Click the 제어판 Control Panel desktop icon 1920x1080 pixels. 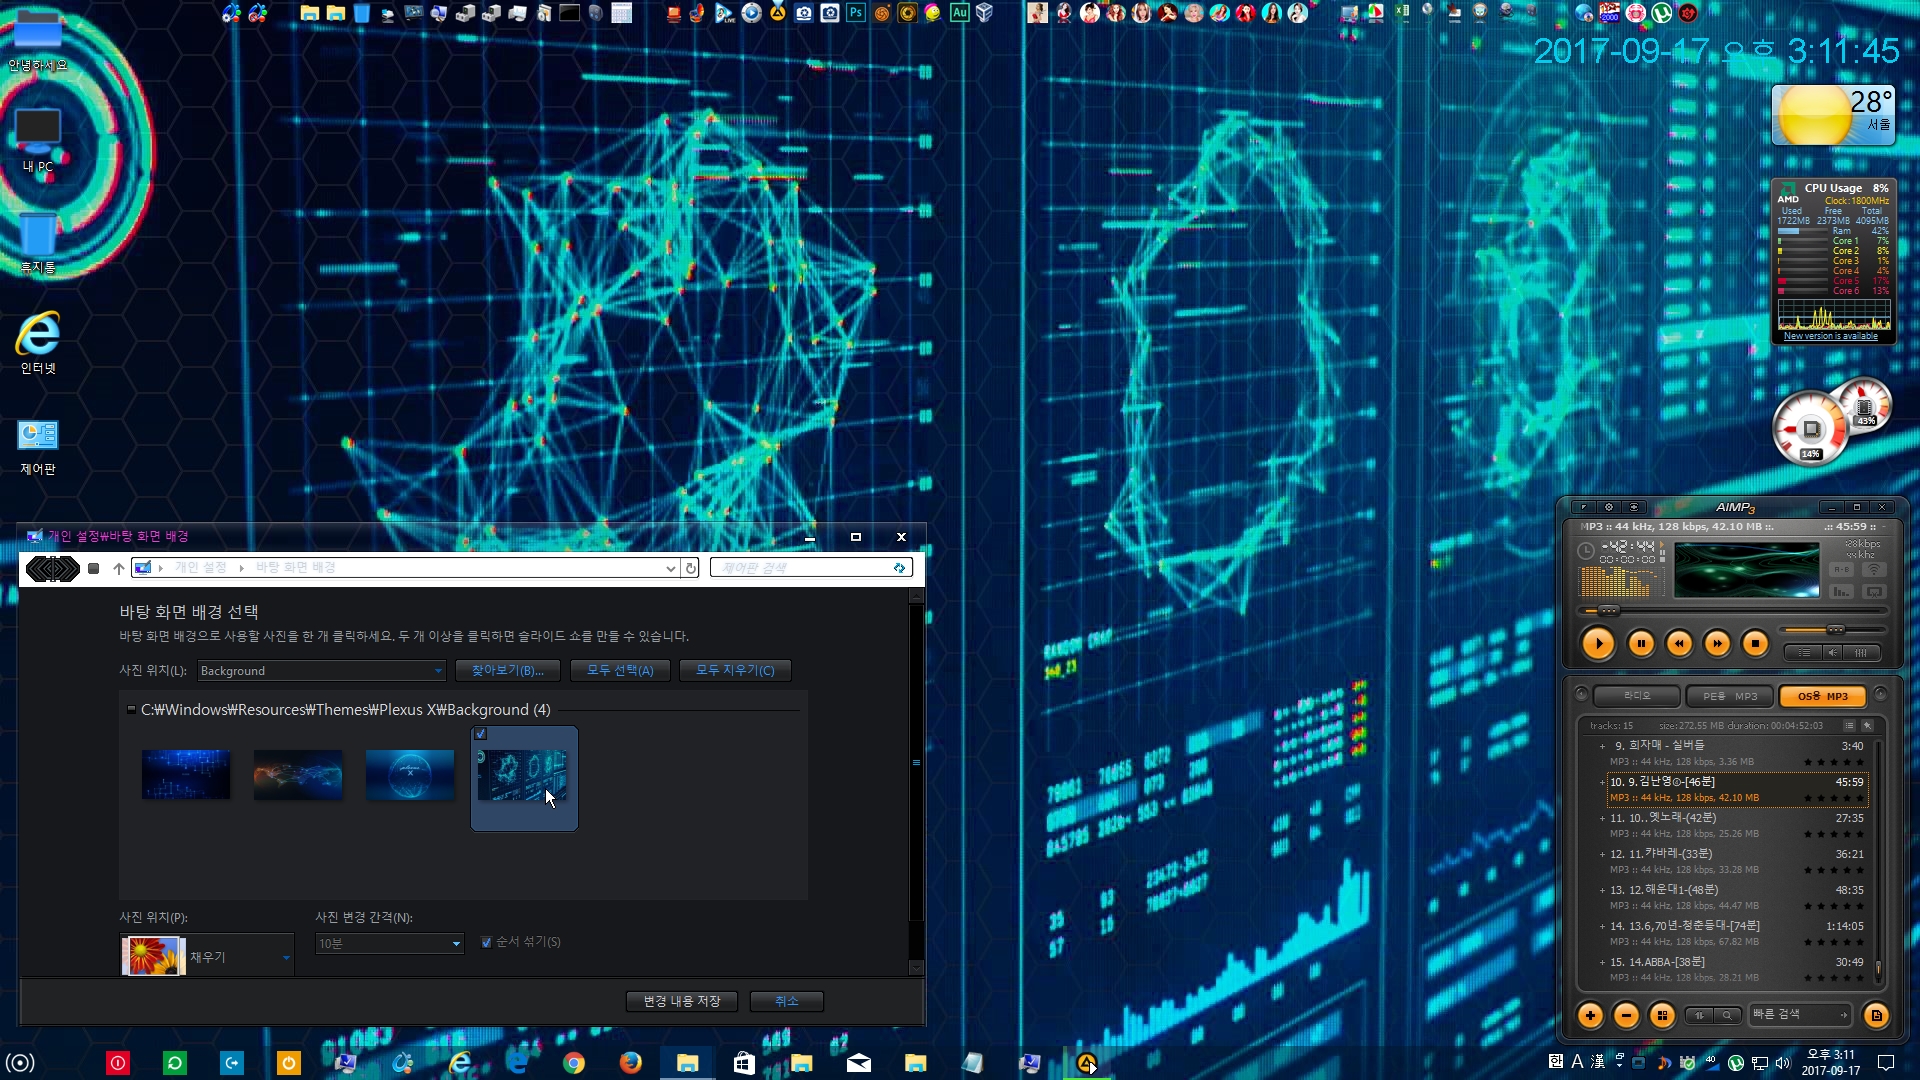[37, 434]
